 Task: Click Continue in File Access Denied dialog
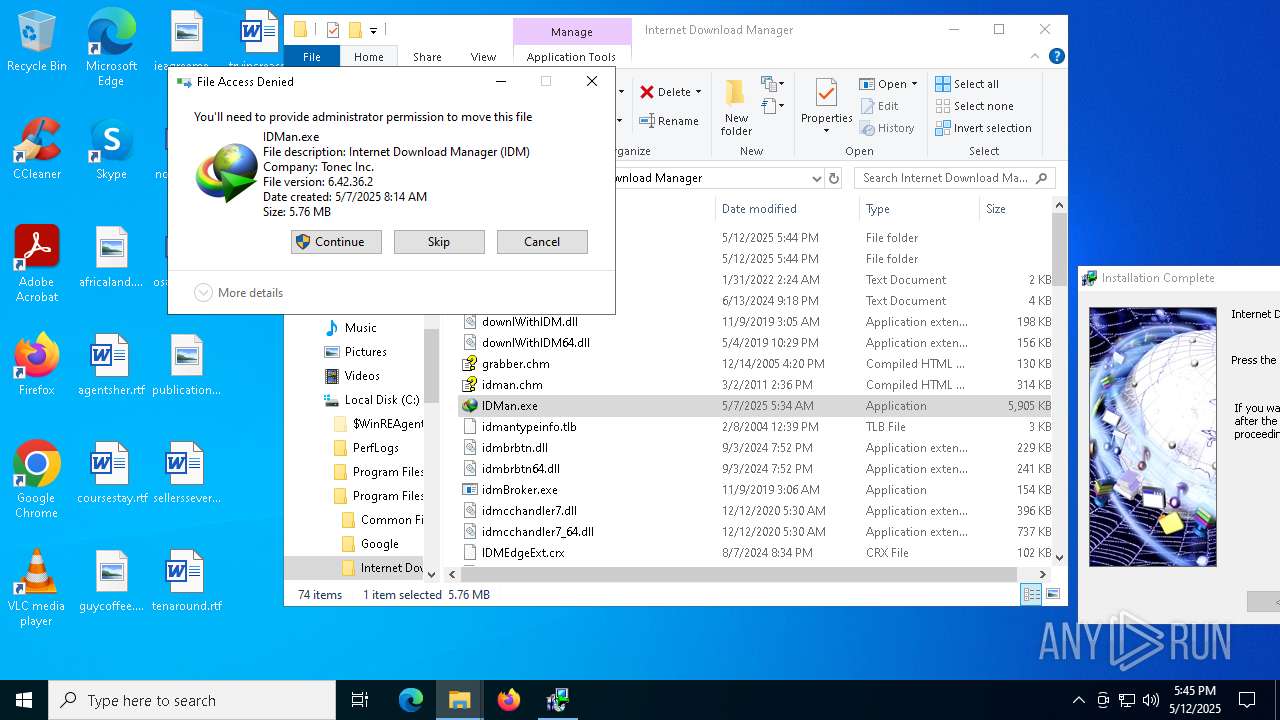336,242
